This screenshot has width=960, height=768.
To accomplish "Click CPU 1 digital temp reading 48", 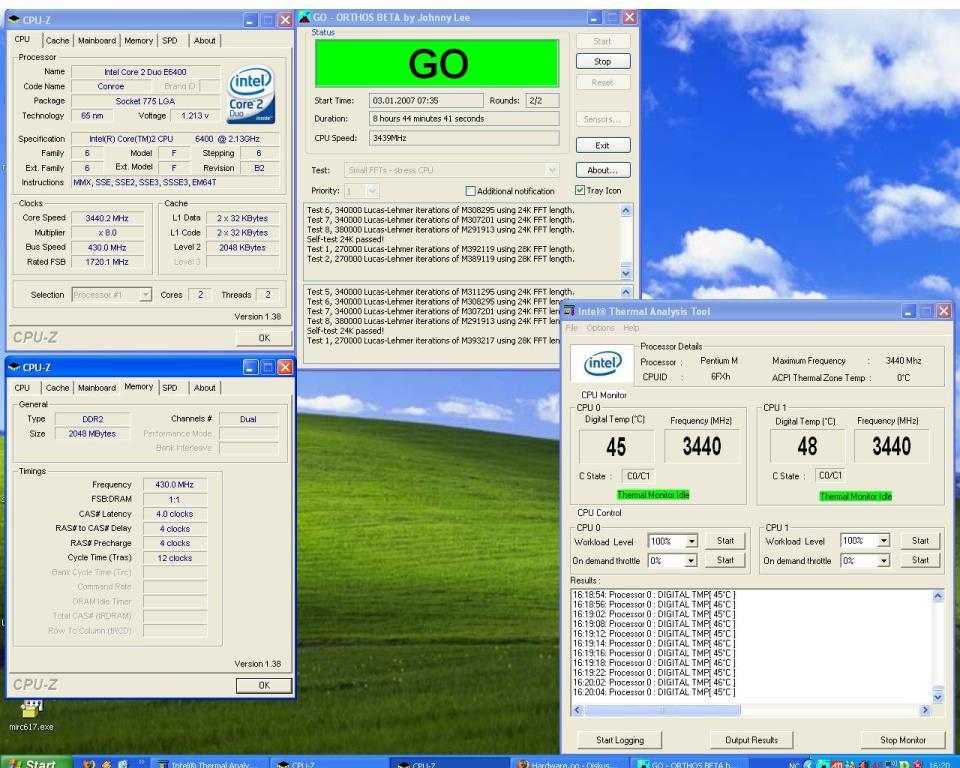I will [807, 446].
